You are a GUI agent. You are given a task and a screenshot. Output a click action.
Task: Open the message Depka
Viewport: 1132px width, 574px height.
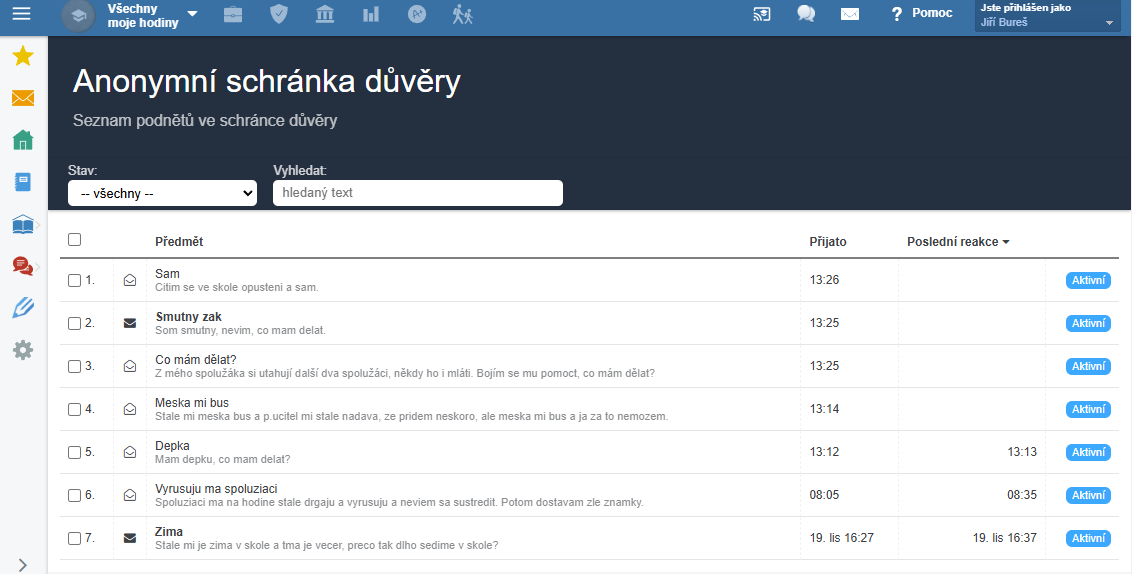click(x=173, y=445)
